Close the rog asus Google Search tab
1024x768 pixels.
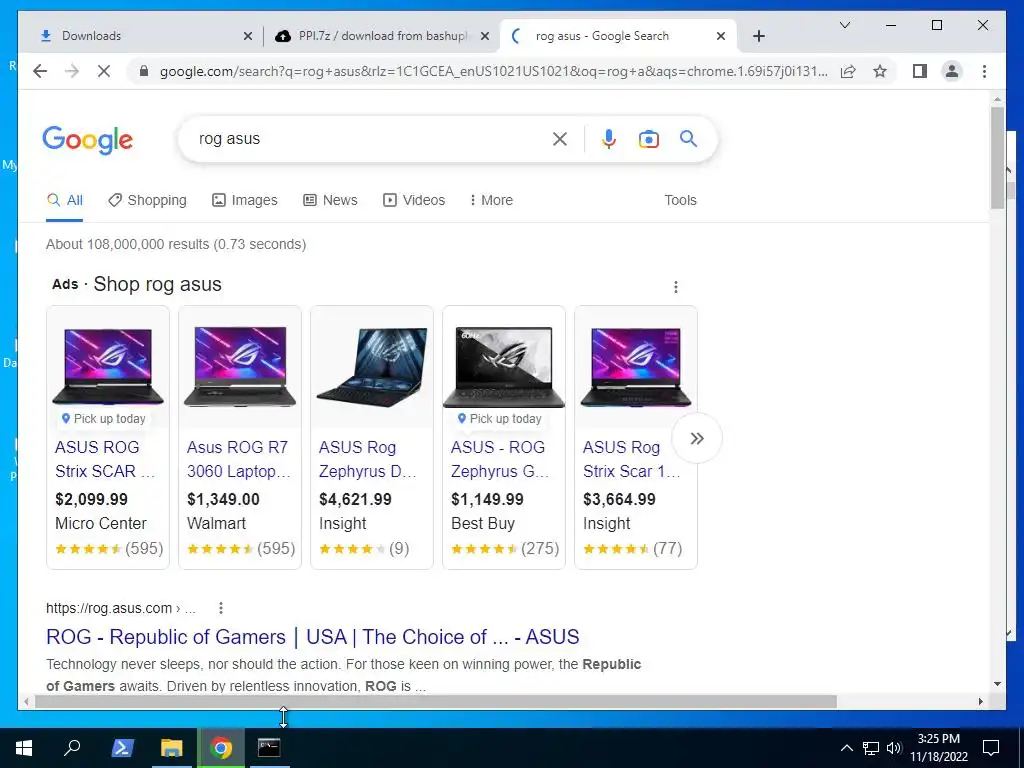(721, 37)
